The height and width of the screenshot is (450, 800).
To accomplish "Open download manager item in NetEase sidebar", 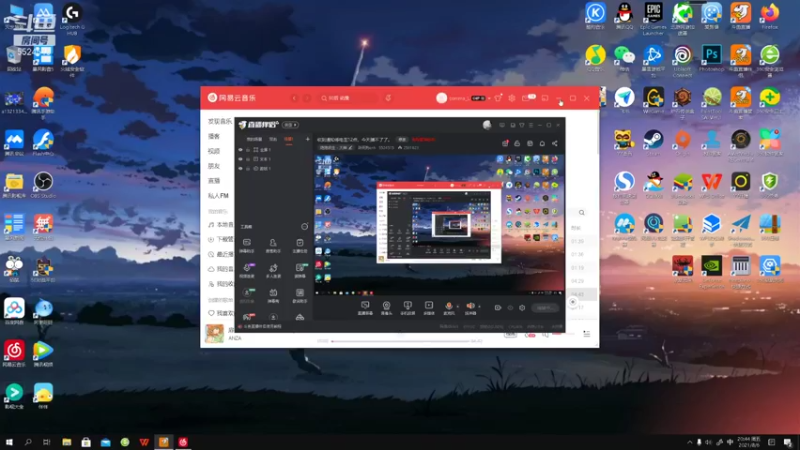I will click(x=220, y=239).
